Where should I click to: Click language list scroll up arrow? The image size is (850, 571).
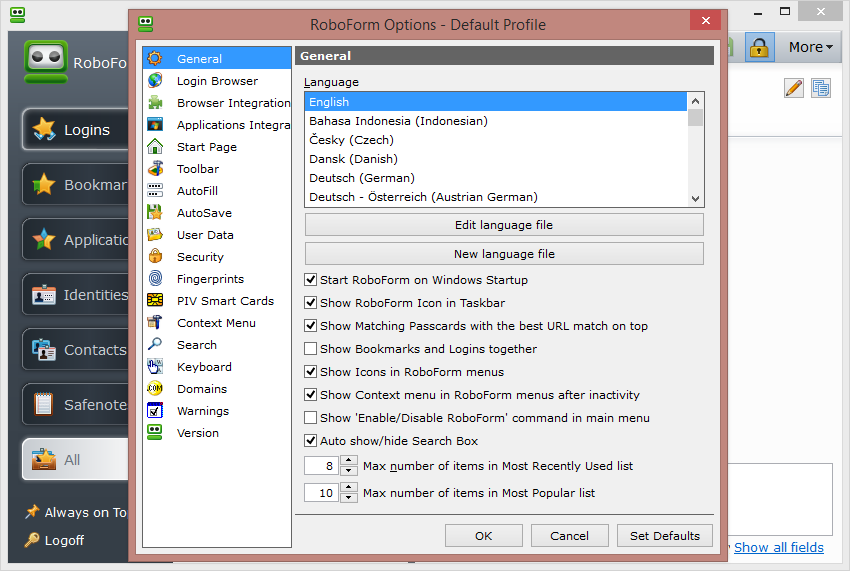(696, 101)
